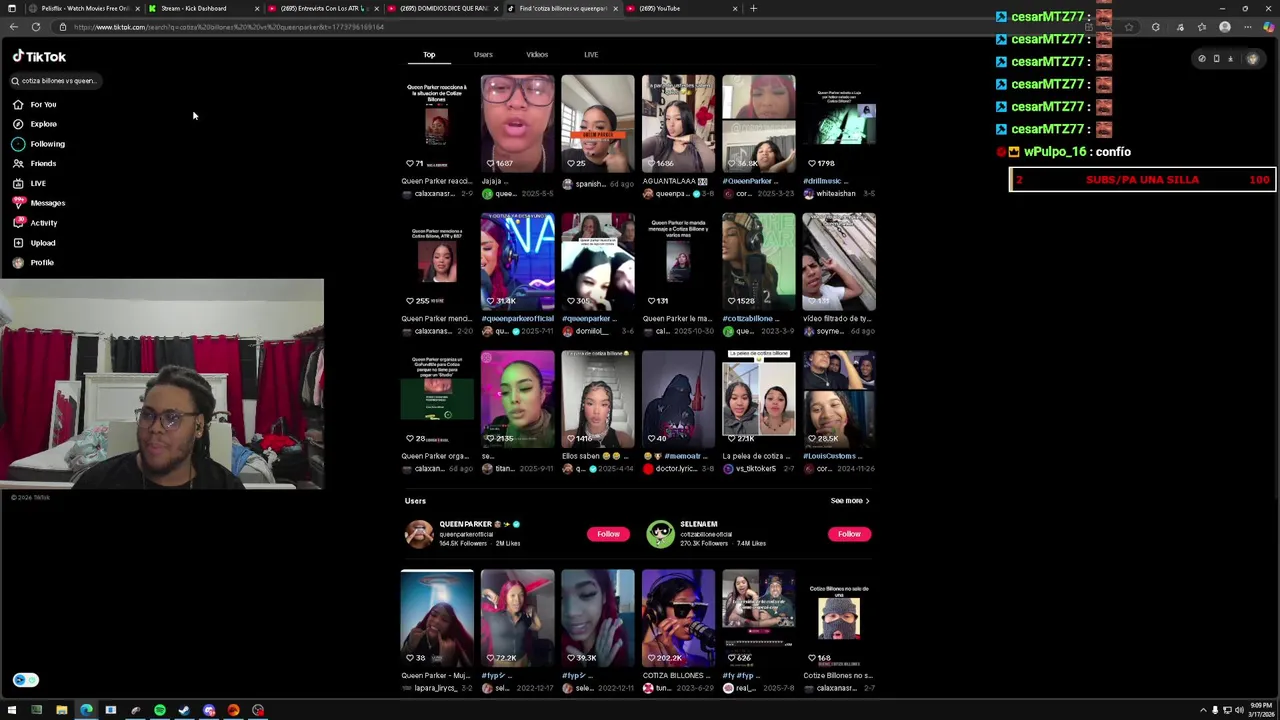Image resolution: width=1280 pixels, height=720 pixels.
Task: Click 'video filtrado de ty...' caption
Action: pos(837,319)
